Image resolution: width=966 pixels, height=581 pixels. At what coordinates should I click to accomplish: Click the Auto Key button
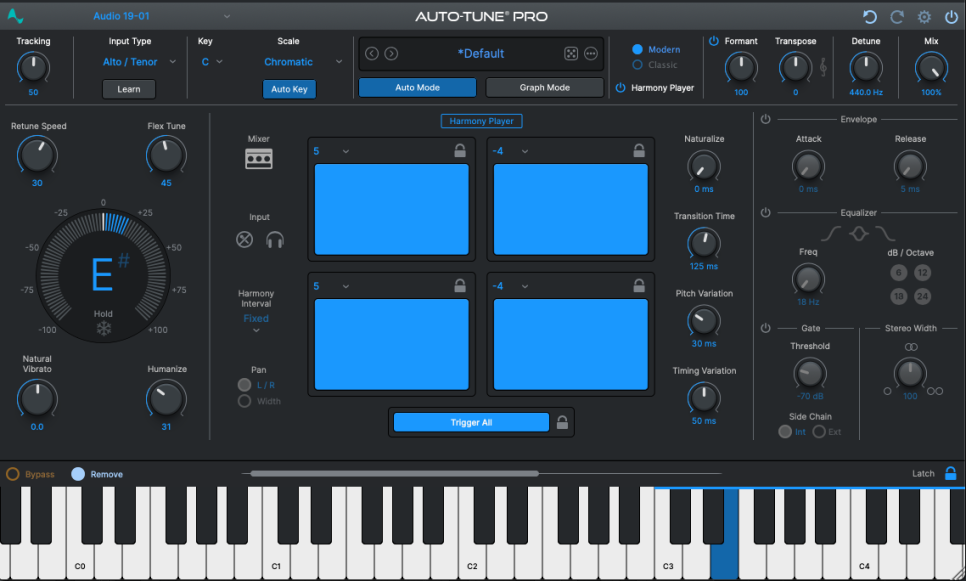pos(289,89)
